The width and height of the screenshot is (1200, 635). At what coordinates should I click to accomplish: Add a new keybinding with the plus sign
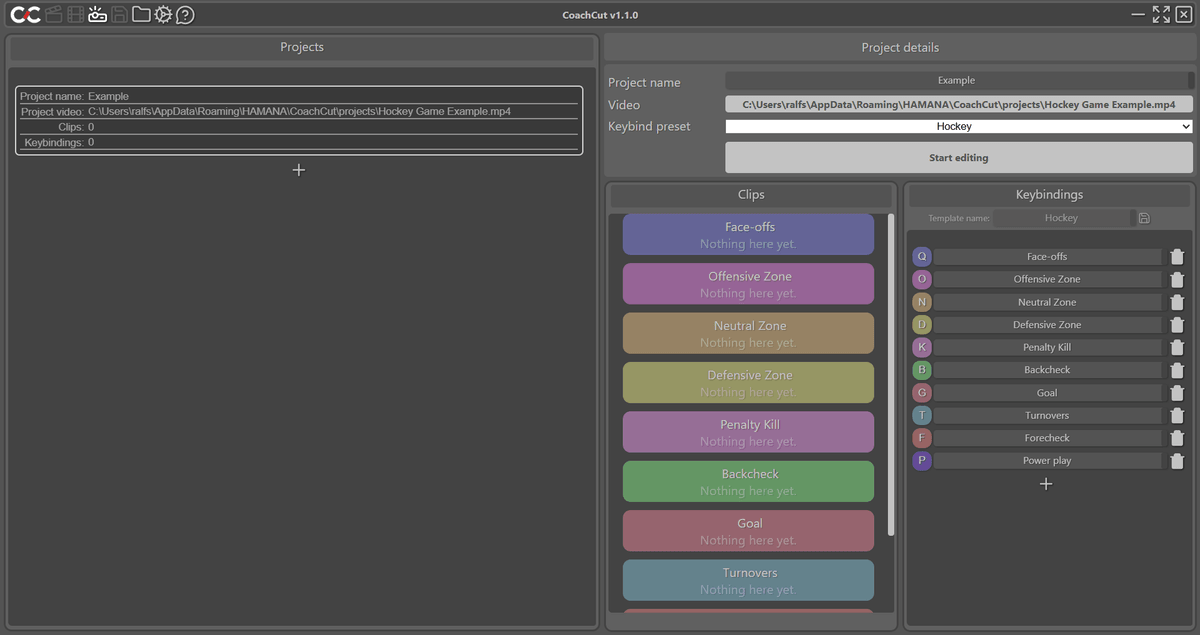click(x=1046, y=483)
